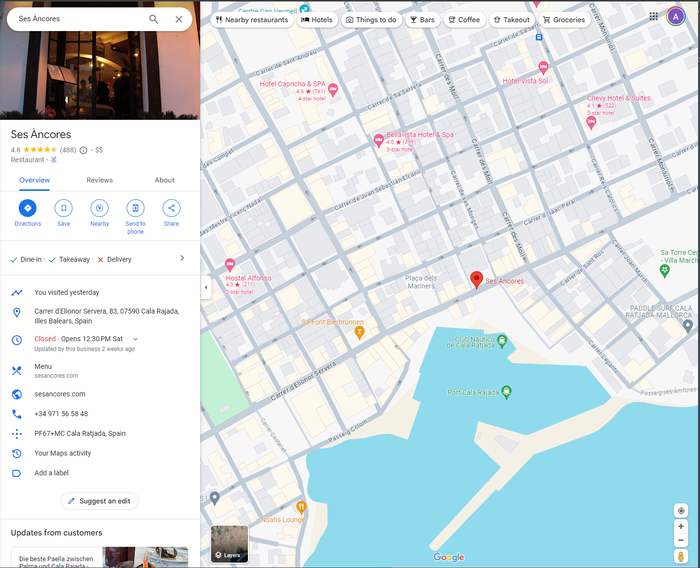Click Add a label
The height and width of the screenshot is (568, 700).
click(51, 472)
